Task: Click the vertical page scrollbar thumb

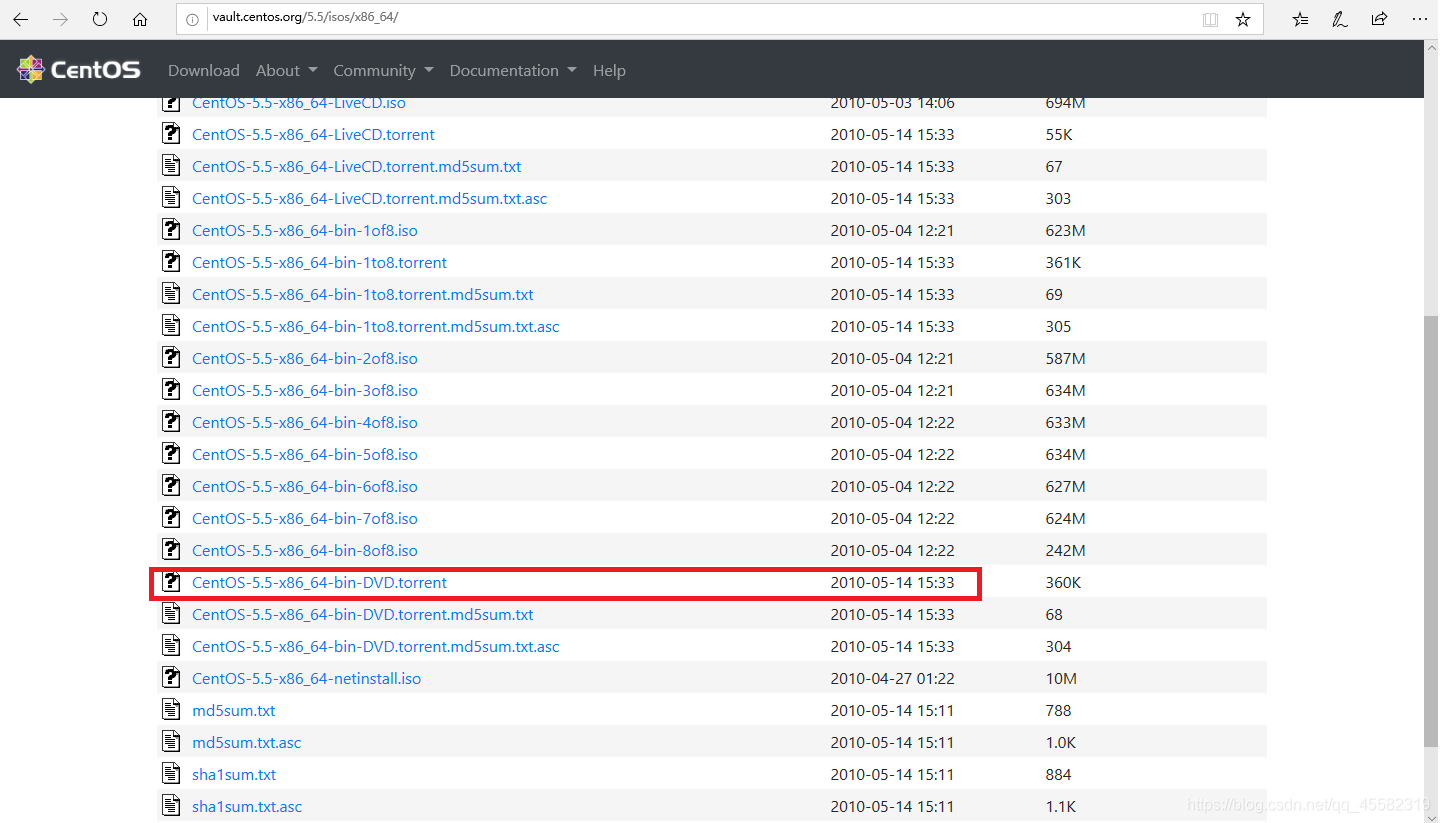Action: click(1431, 530)
